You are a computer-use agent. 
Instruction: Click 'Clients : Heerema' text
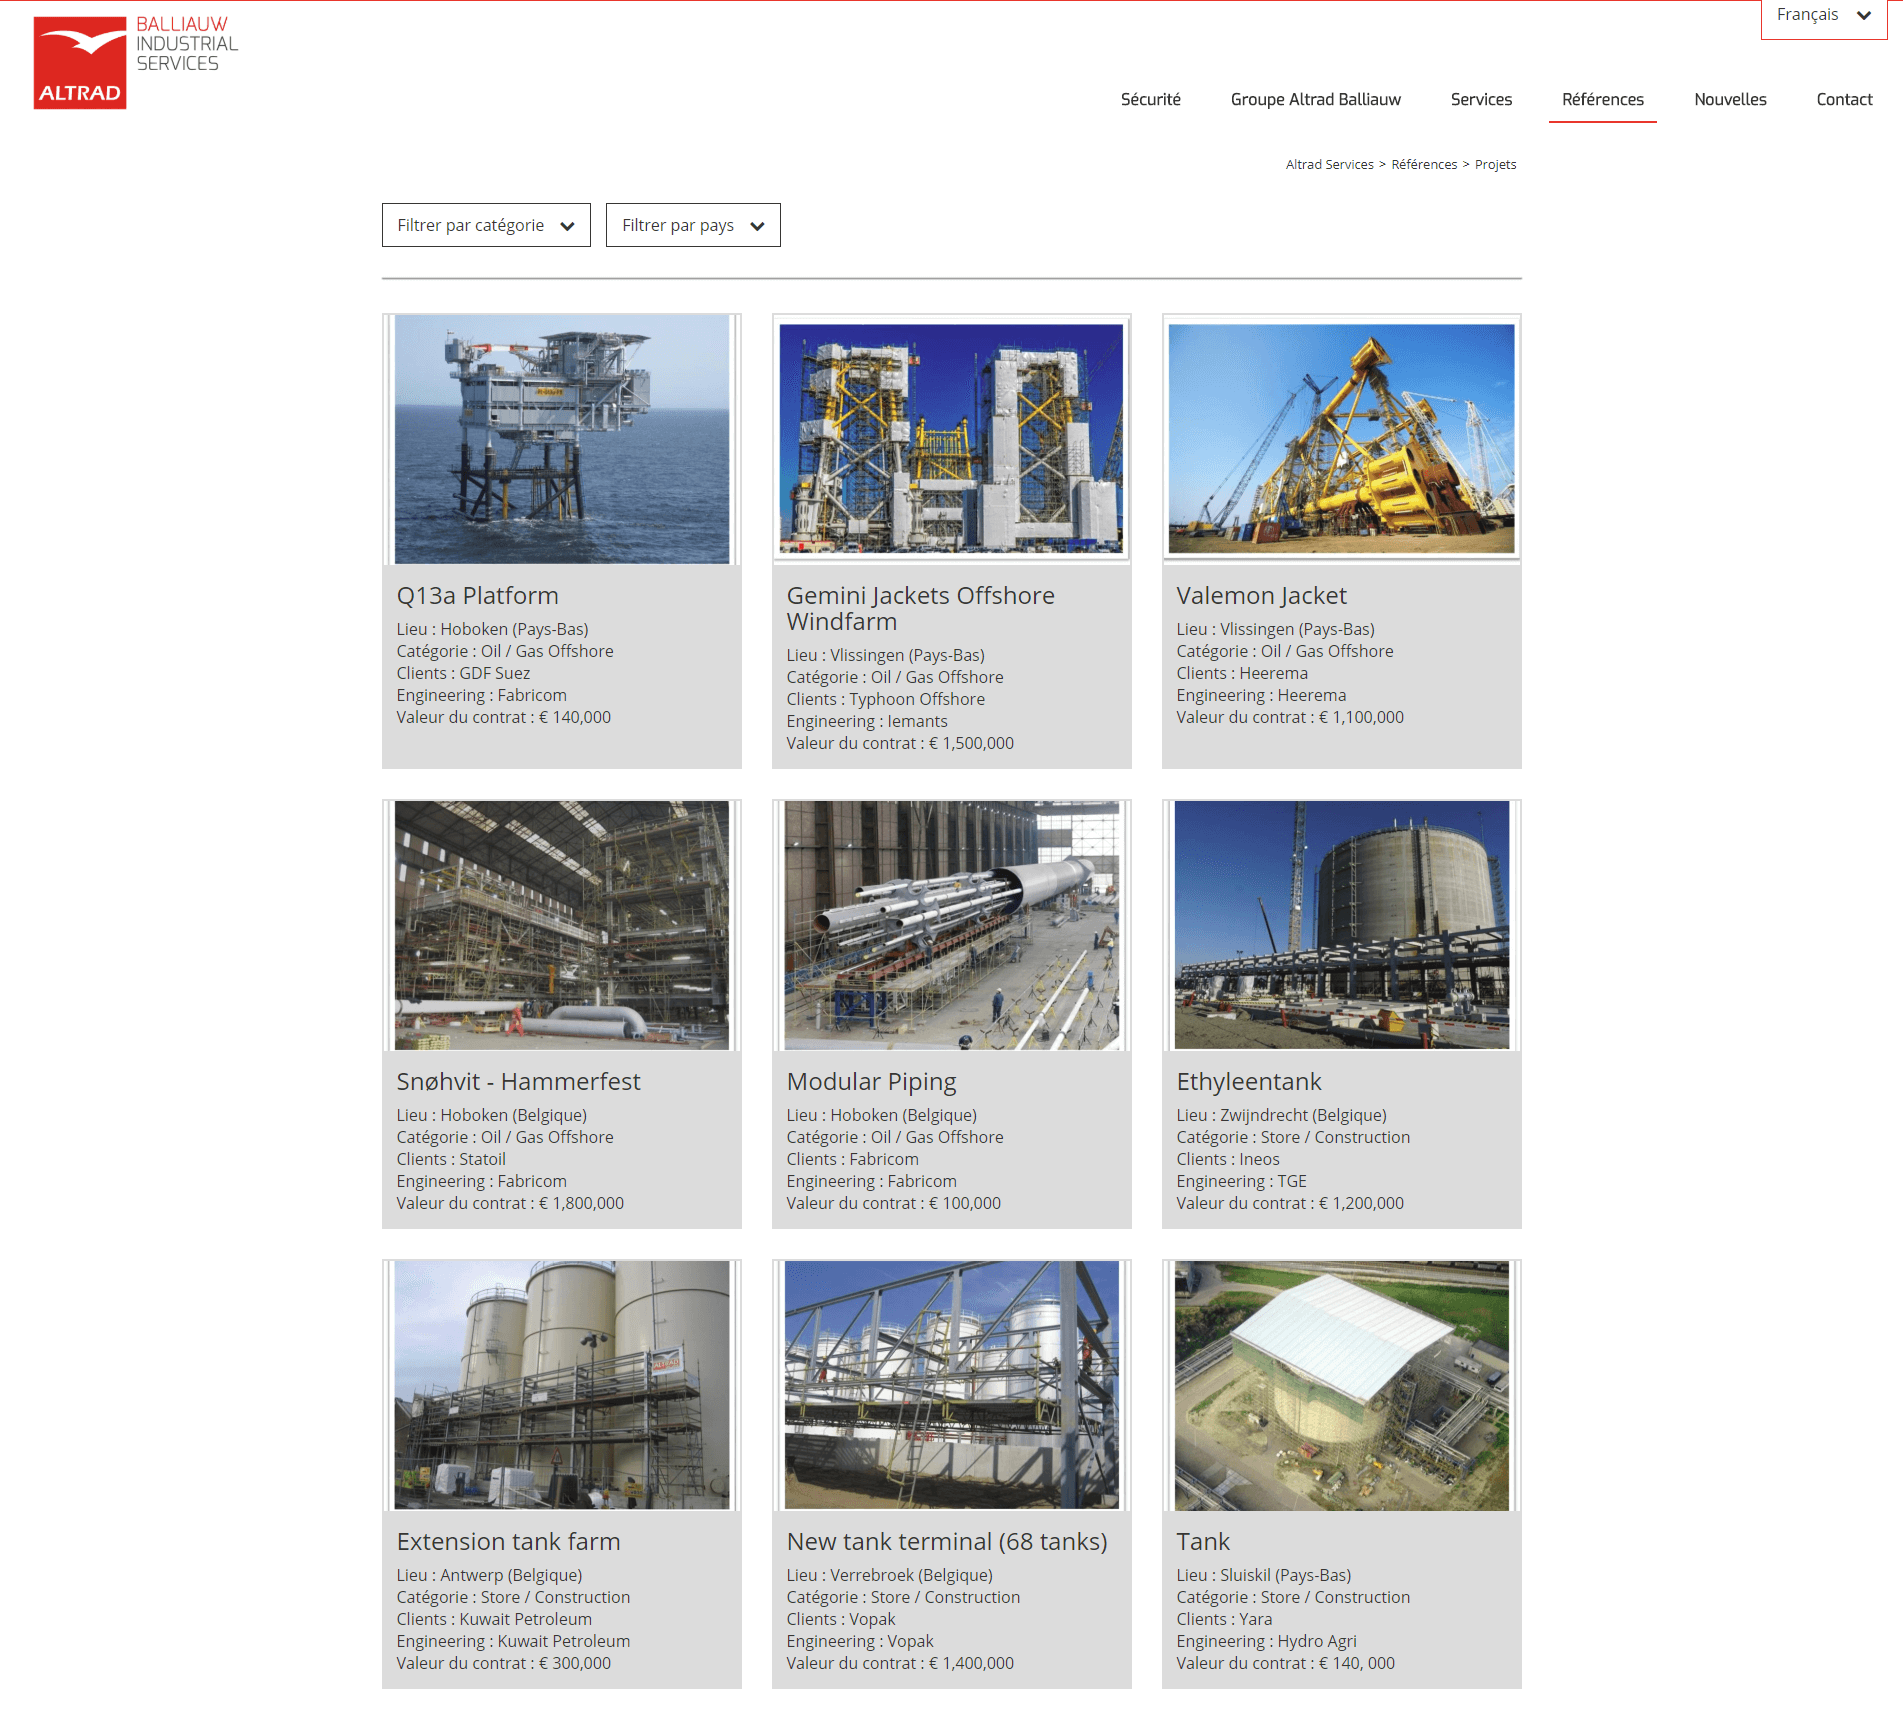click(1242, 673)
